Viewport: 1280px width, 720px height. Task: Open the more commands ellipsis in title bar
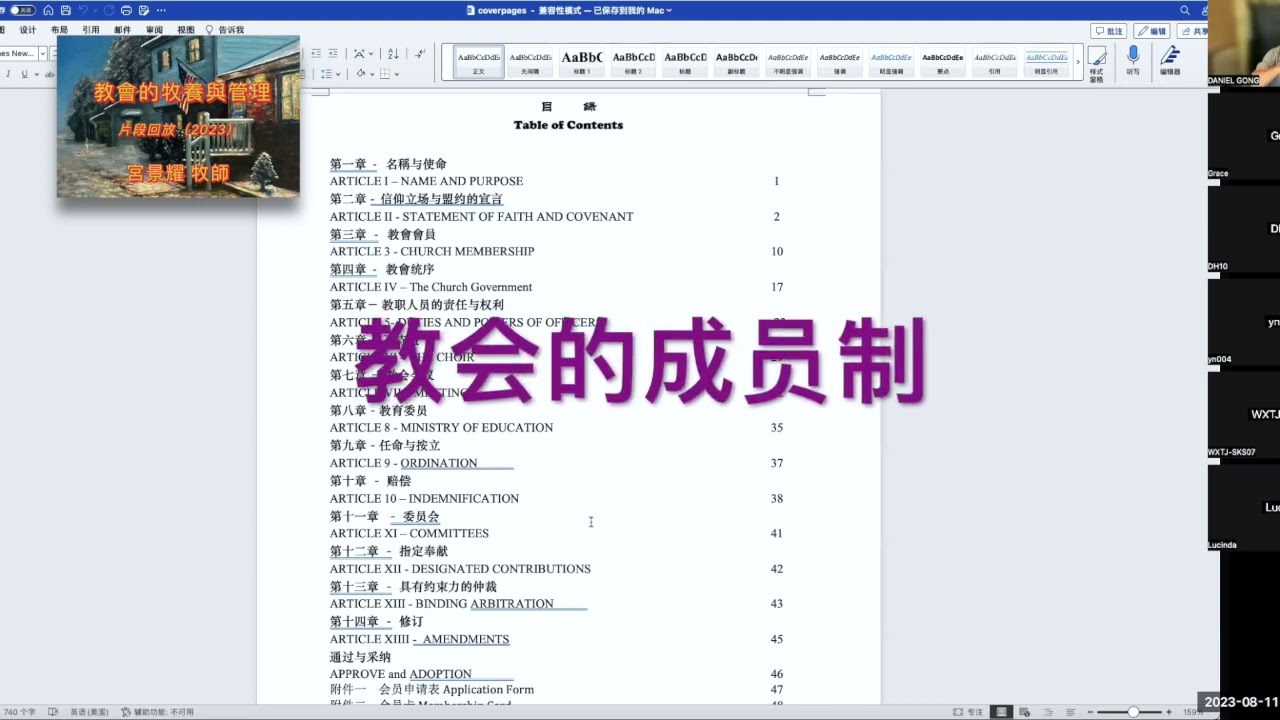(162, 10)
